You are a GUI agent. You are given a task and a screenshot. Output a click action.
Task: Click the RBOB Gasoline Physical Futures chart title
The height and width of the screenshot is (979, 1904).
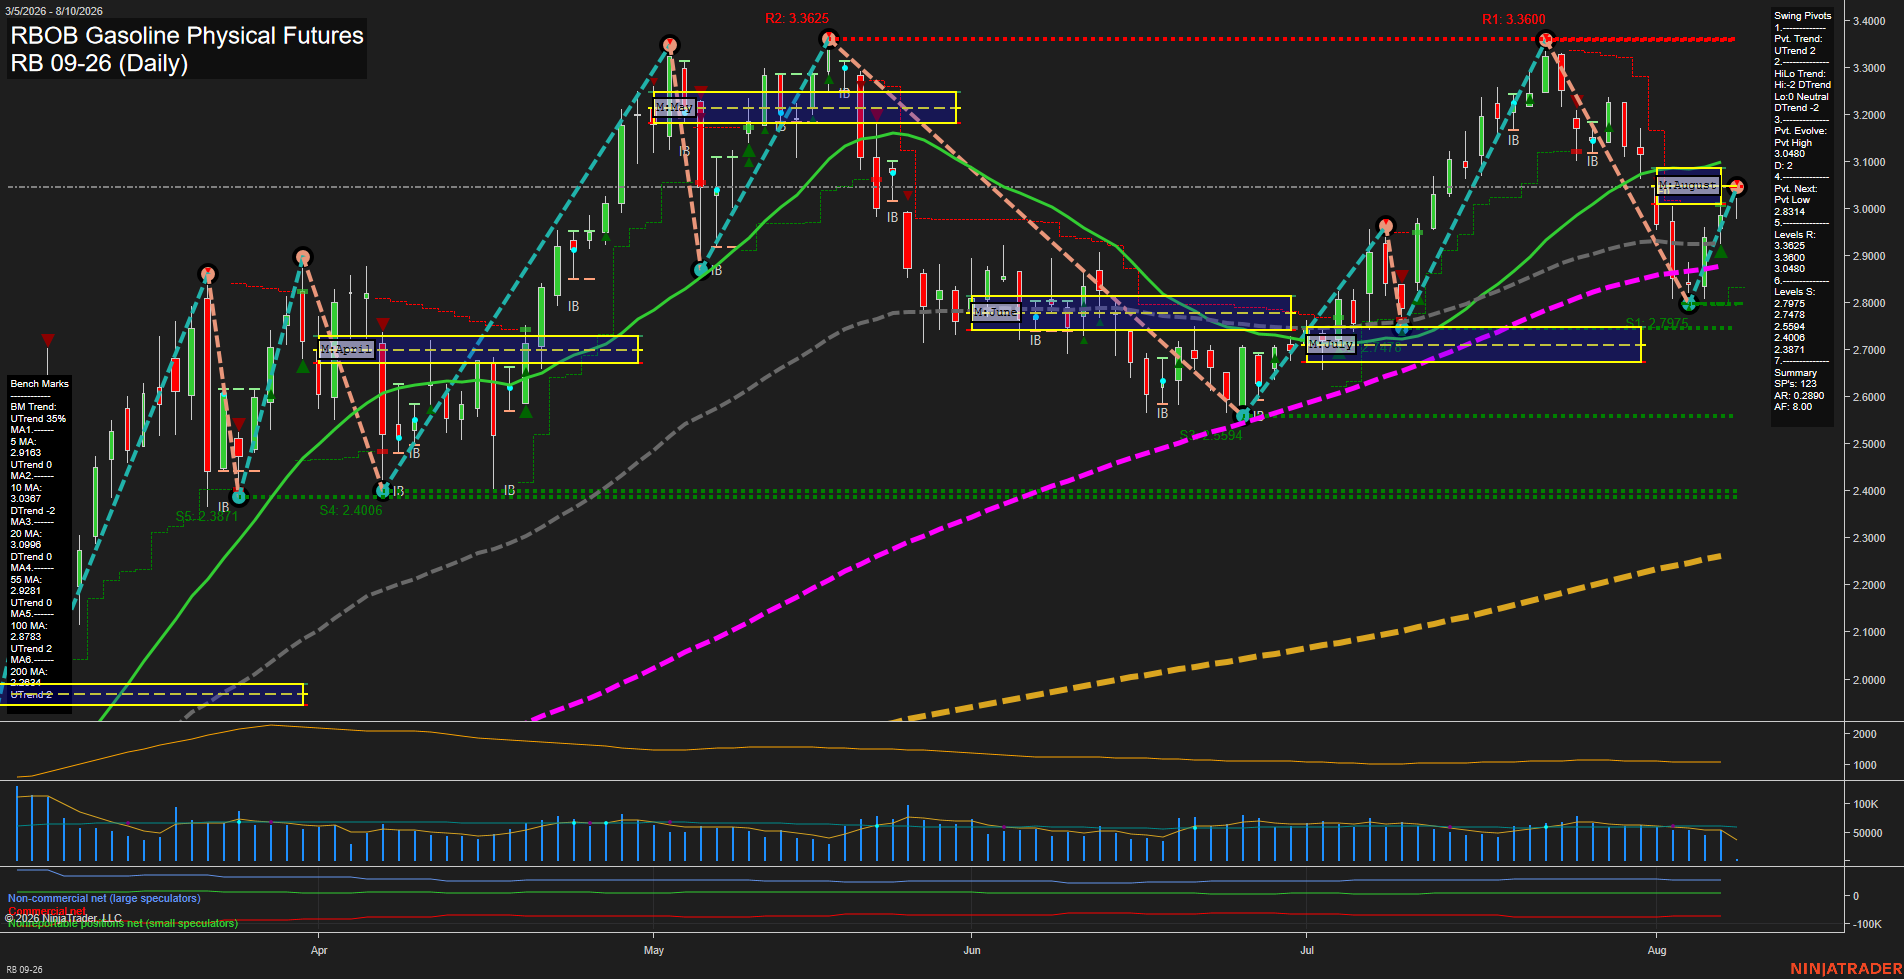tap(187, 35)
